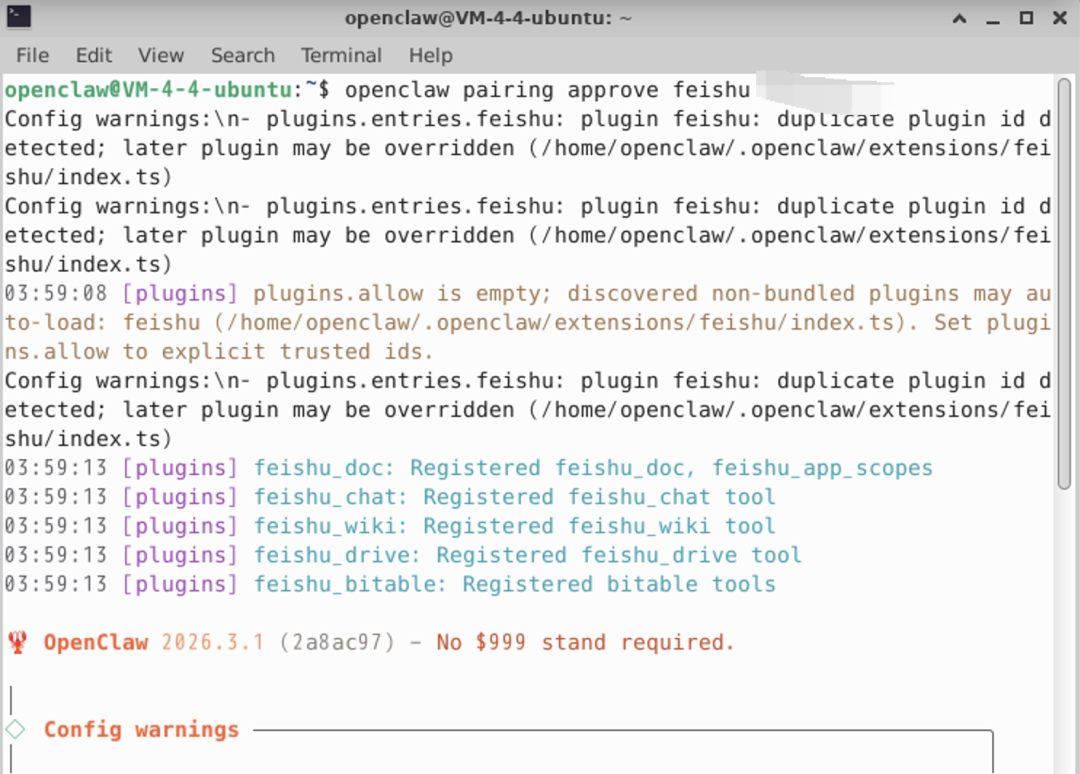Minimize the terminal window
The height and width of the screenshot is (774, 1080).
(x=993, y=18)
